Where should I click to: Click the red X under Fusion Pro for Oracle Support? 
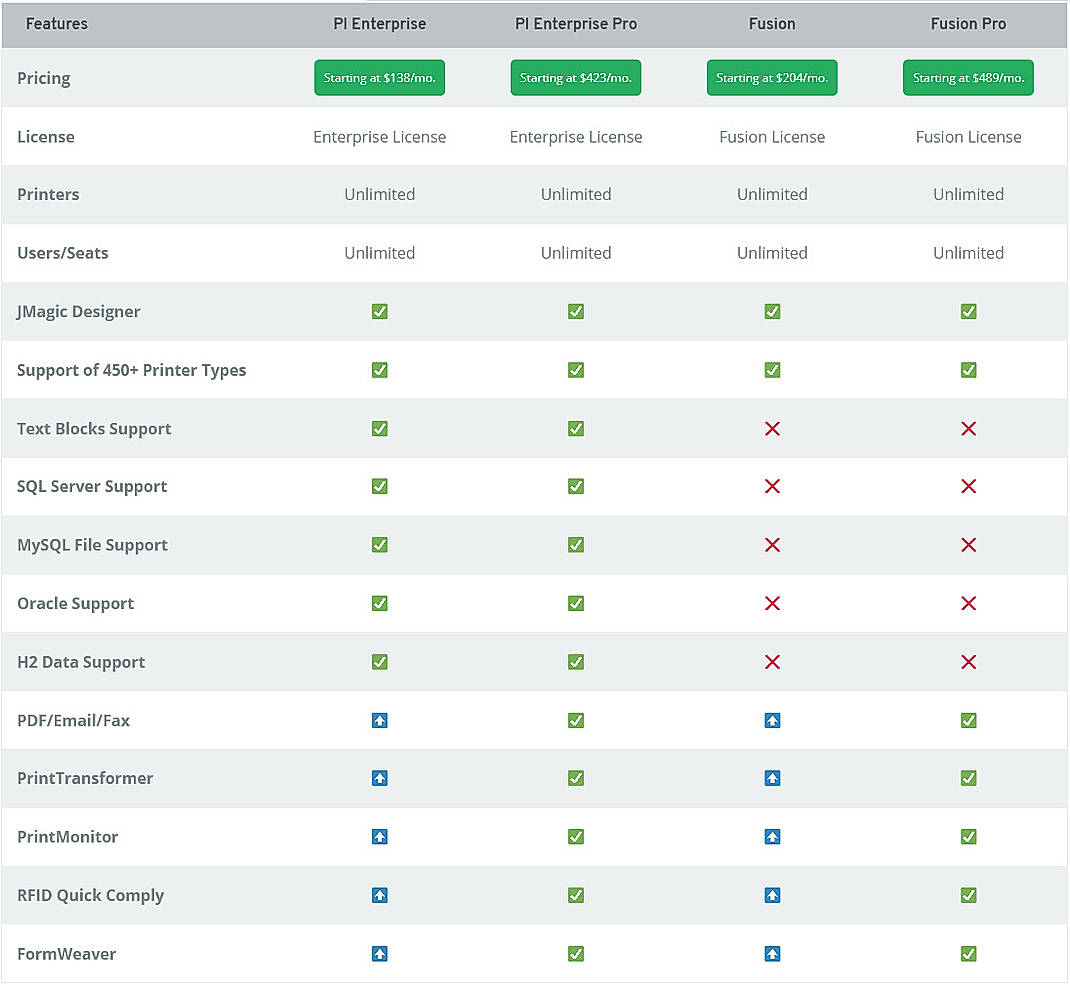pos(968,603)
